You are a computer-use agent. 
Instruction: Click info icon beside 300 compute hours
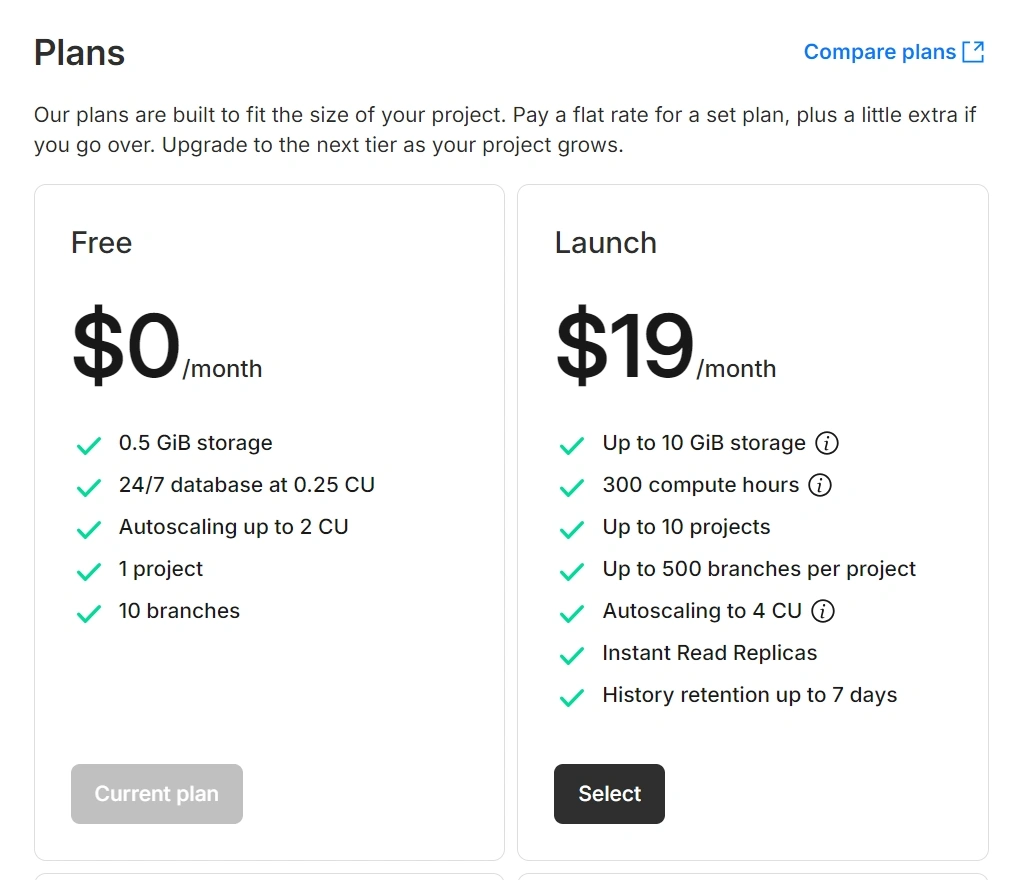[820, 486]
